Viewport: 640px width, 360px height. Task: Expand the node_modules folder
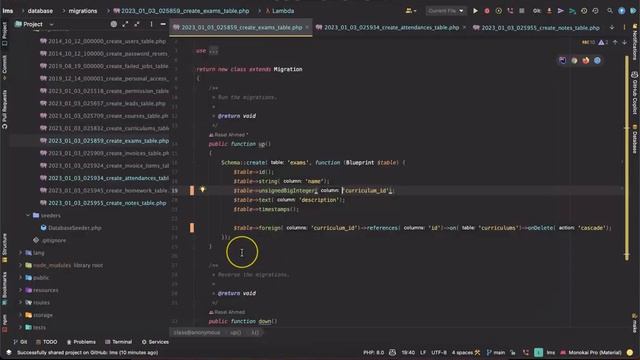[20, 265]
